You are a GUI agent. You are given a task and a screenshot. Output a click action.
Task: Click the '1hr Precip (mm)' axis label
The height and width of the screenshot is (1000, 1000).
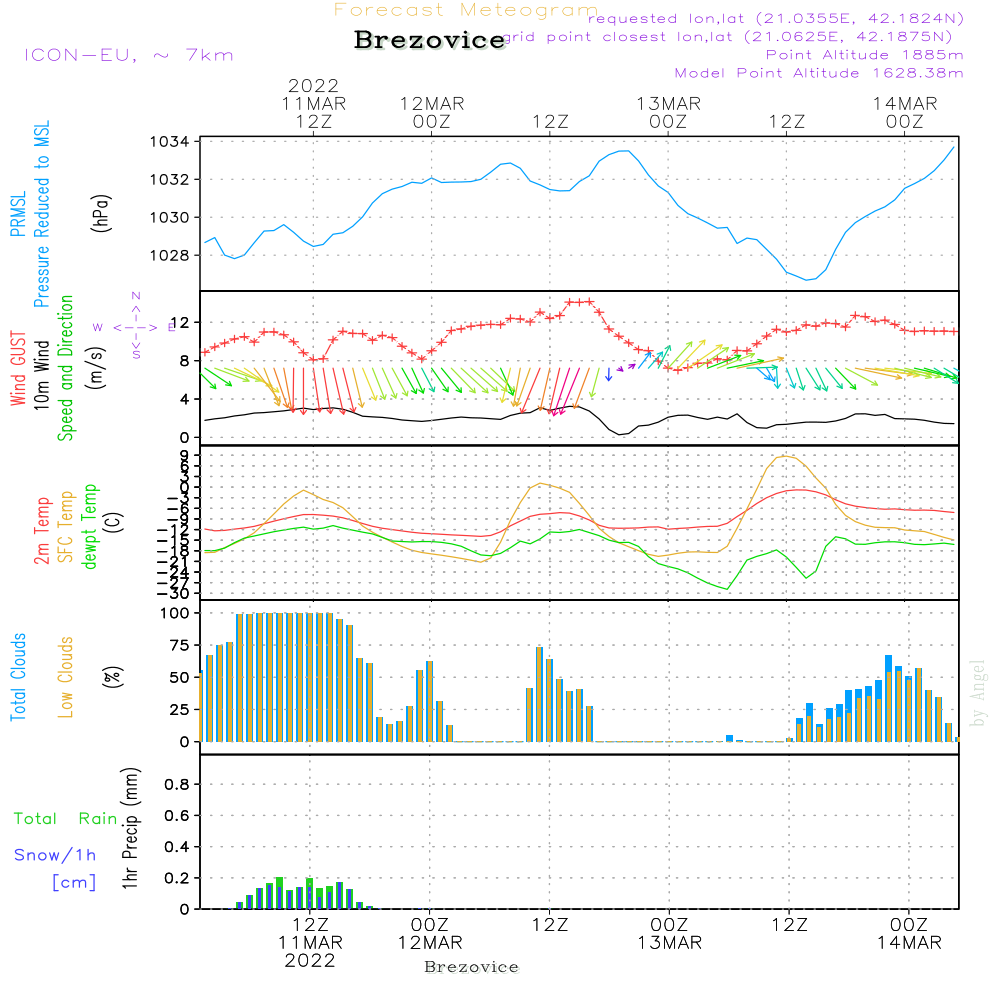click(130, 828)
